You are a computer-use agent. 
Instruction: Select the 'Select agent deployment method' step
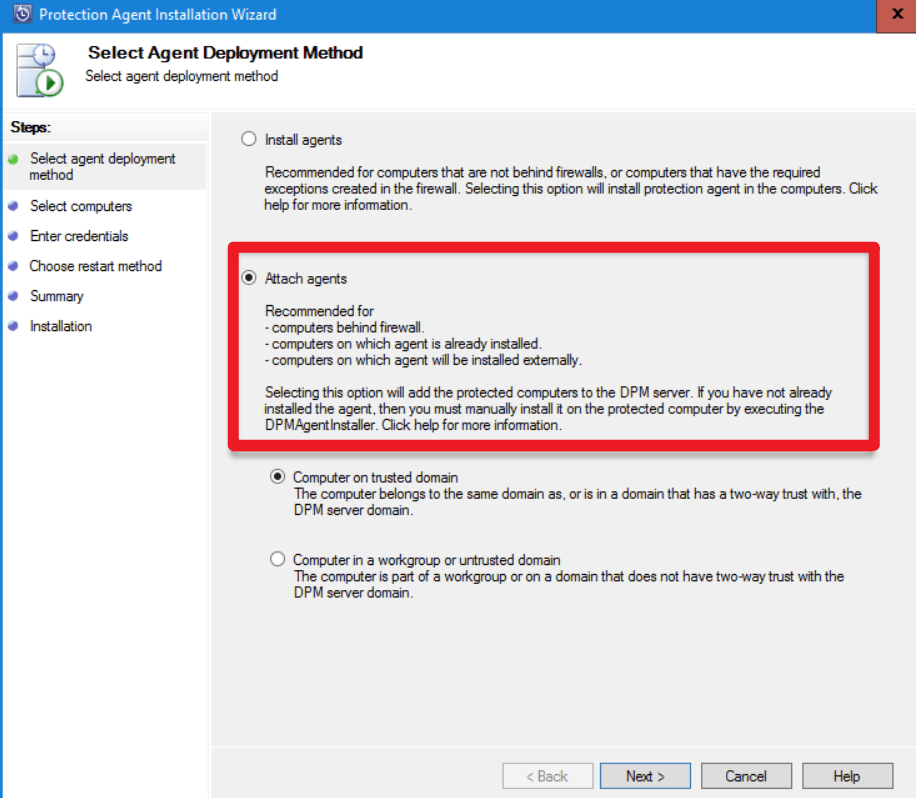102,166
